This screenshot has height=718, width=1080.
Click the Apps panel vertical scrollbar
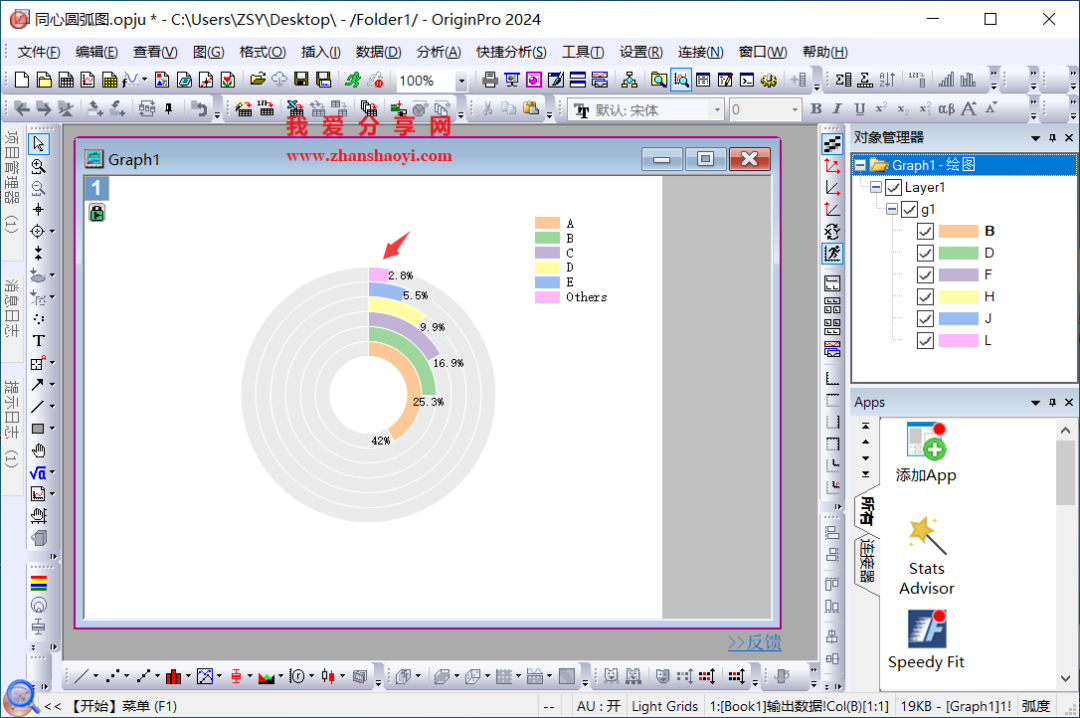click(1066, 554)
